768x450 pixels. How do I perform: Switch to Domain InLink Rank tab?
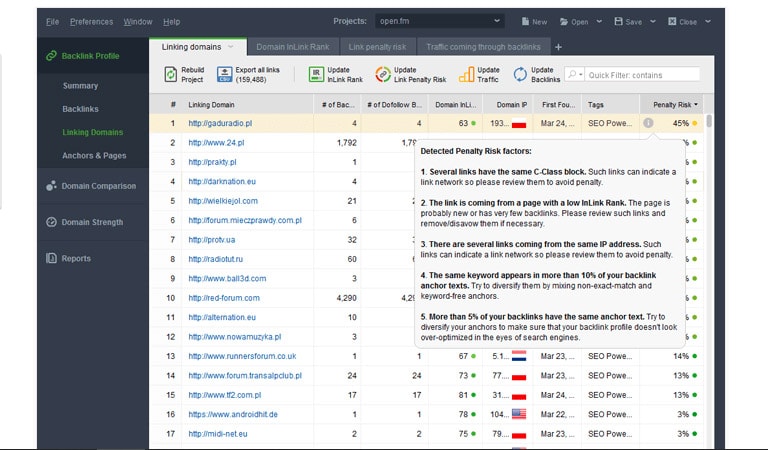(293, 47)
